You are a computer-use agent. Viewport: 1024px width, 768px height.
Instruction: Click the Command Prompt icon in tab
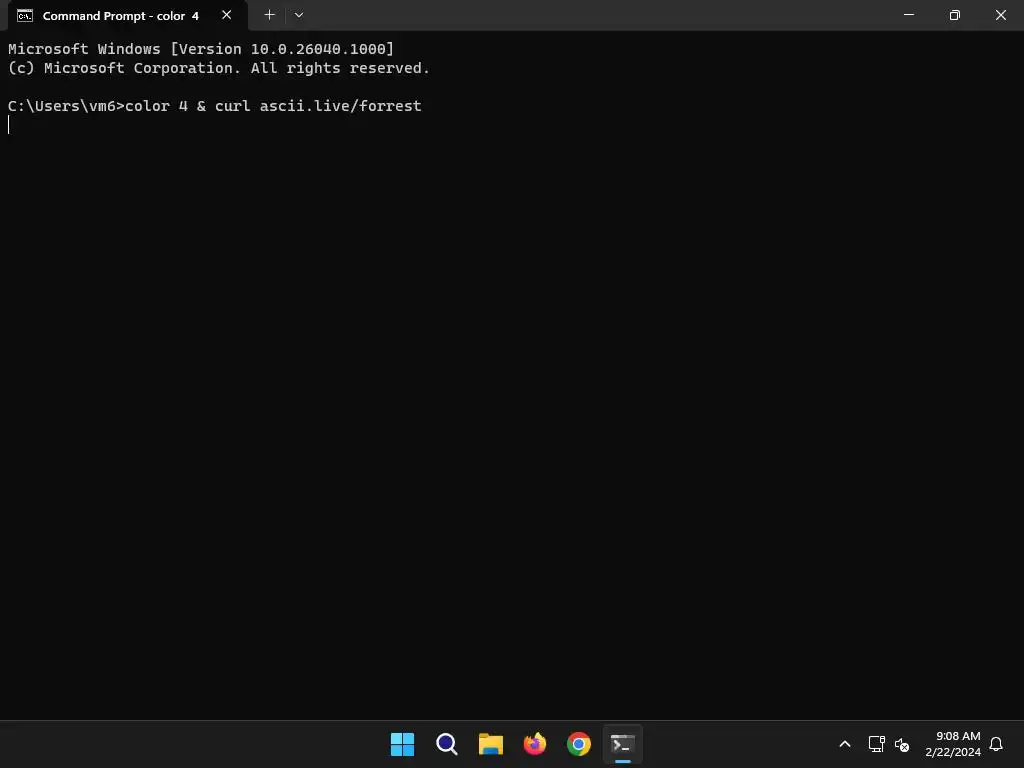[25, 16]
